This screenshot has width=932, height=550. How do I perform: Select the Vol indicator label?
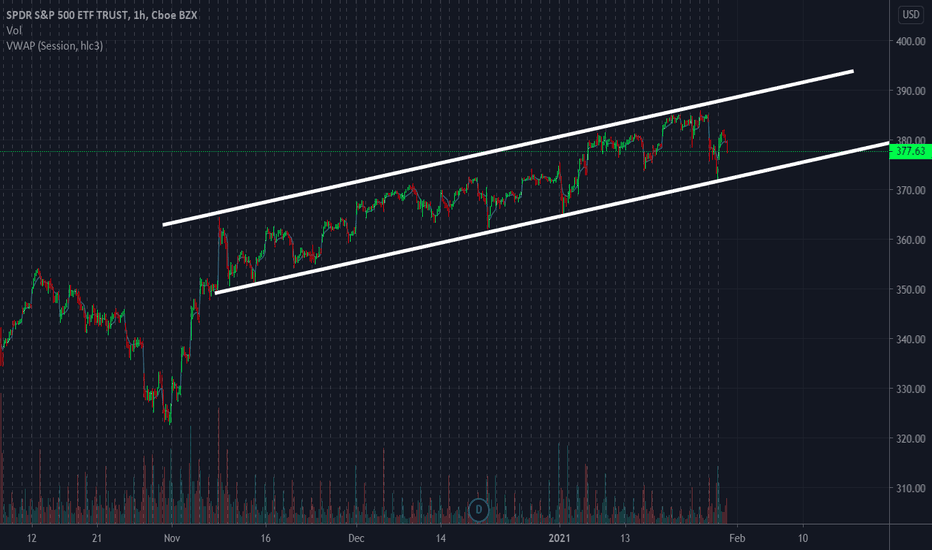[x=14, y=30]
